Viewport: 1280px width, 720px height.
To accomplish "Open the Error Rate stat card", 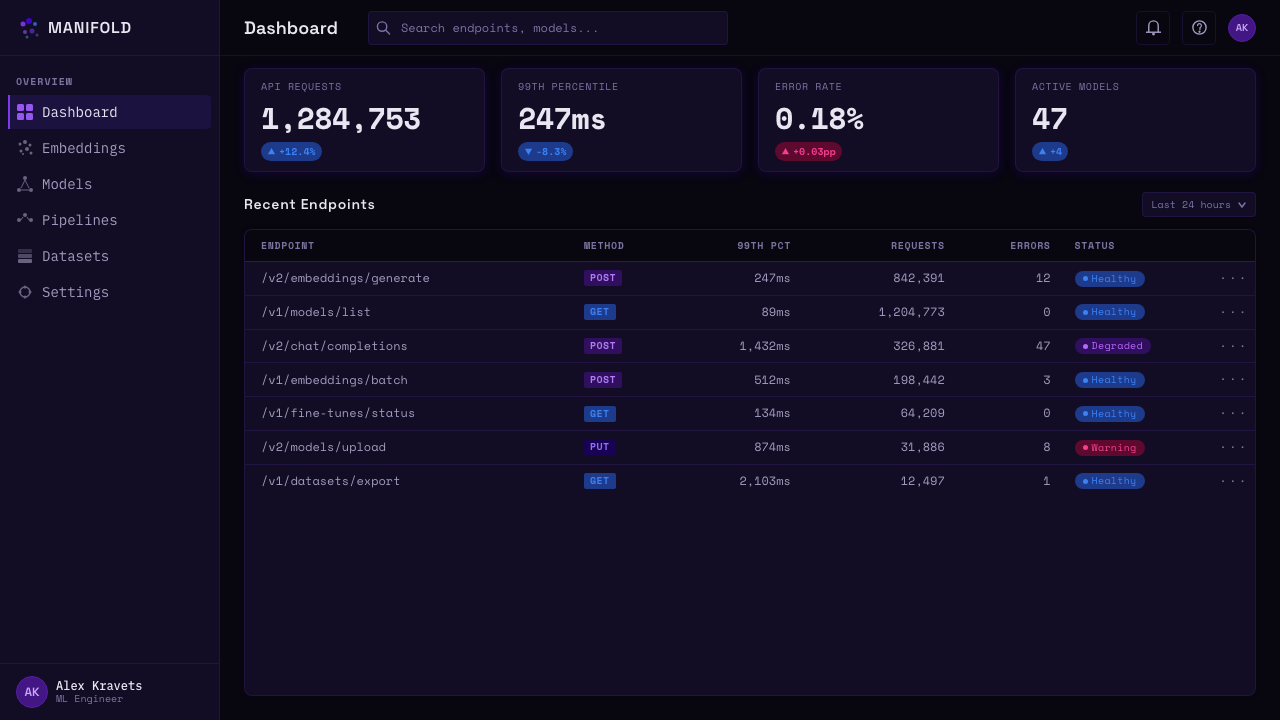I will click(878, 120).
